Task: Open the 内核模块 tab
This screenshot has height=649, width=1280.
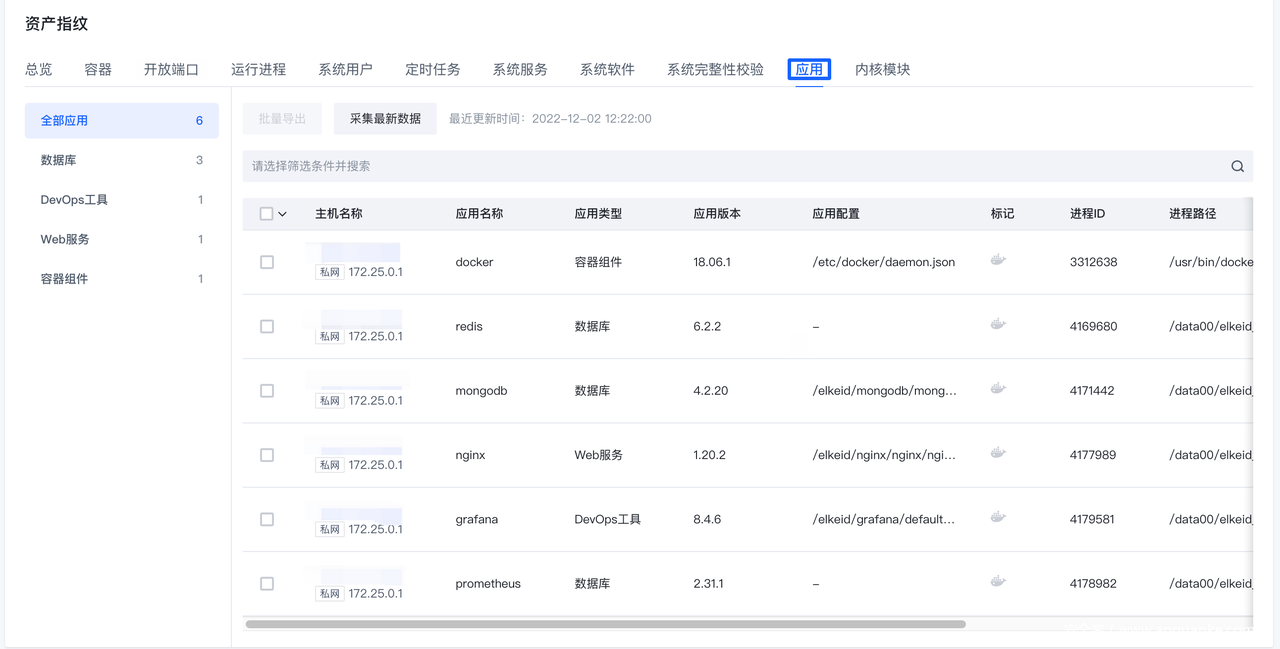Action: pyautogui.click(x=882, y=69)
